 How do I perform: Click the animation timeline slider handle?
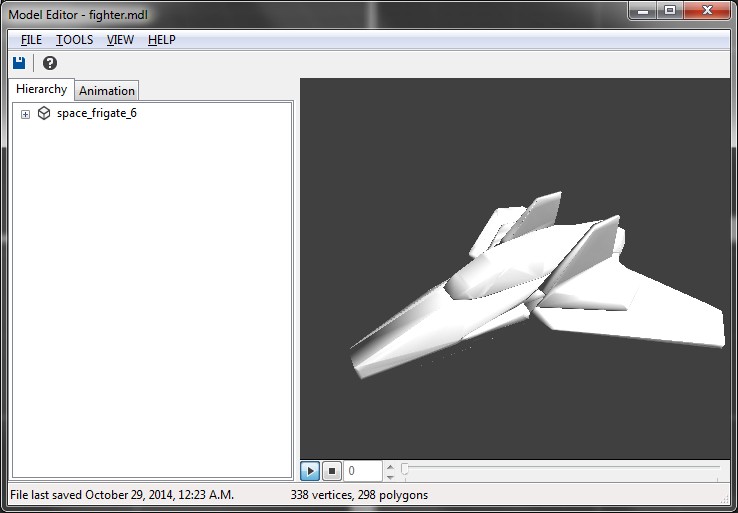pos(404,469)
